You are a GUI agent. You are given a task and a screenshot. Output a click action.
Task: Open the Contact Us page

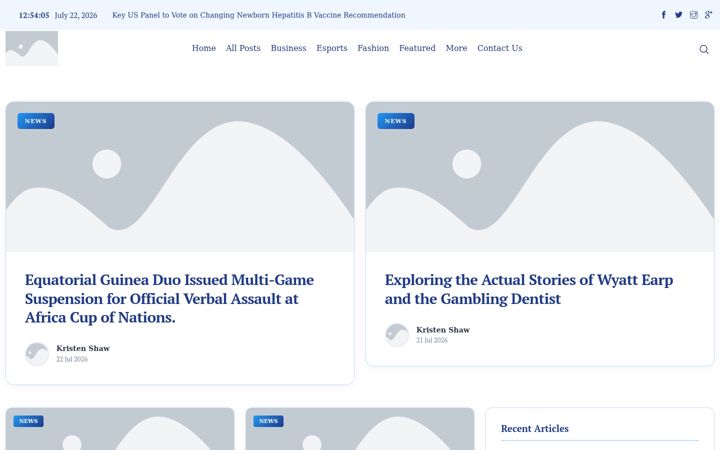(x=500, y=48)
